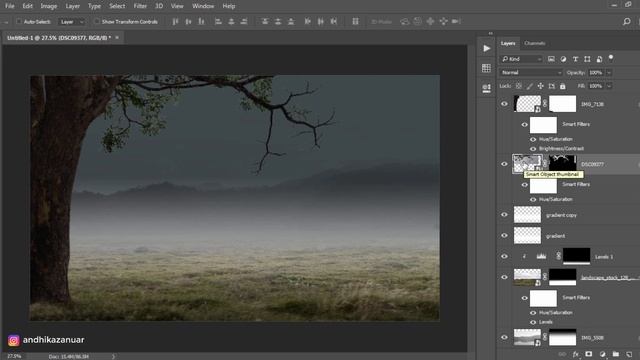Open the Filter menu

pos(140,6)
